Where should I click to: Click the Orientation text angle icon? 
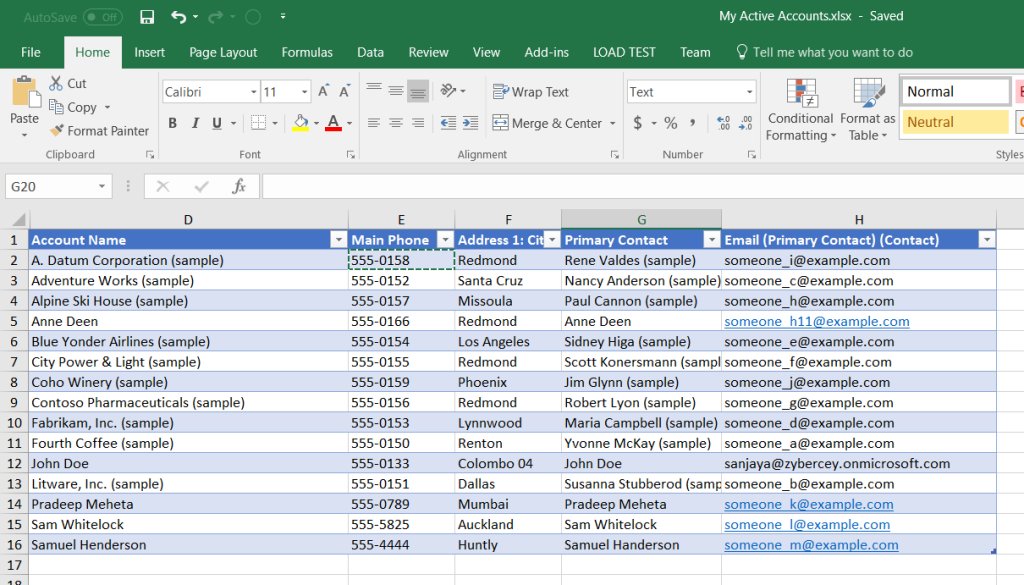coord(448,91)
